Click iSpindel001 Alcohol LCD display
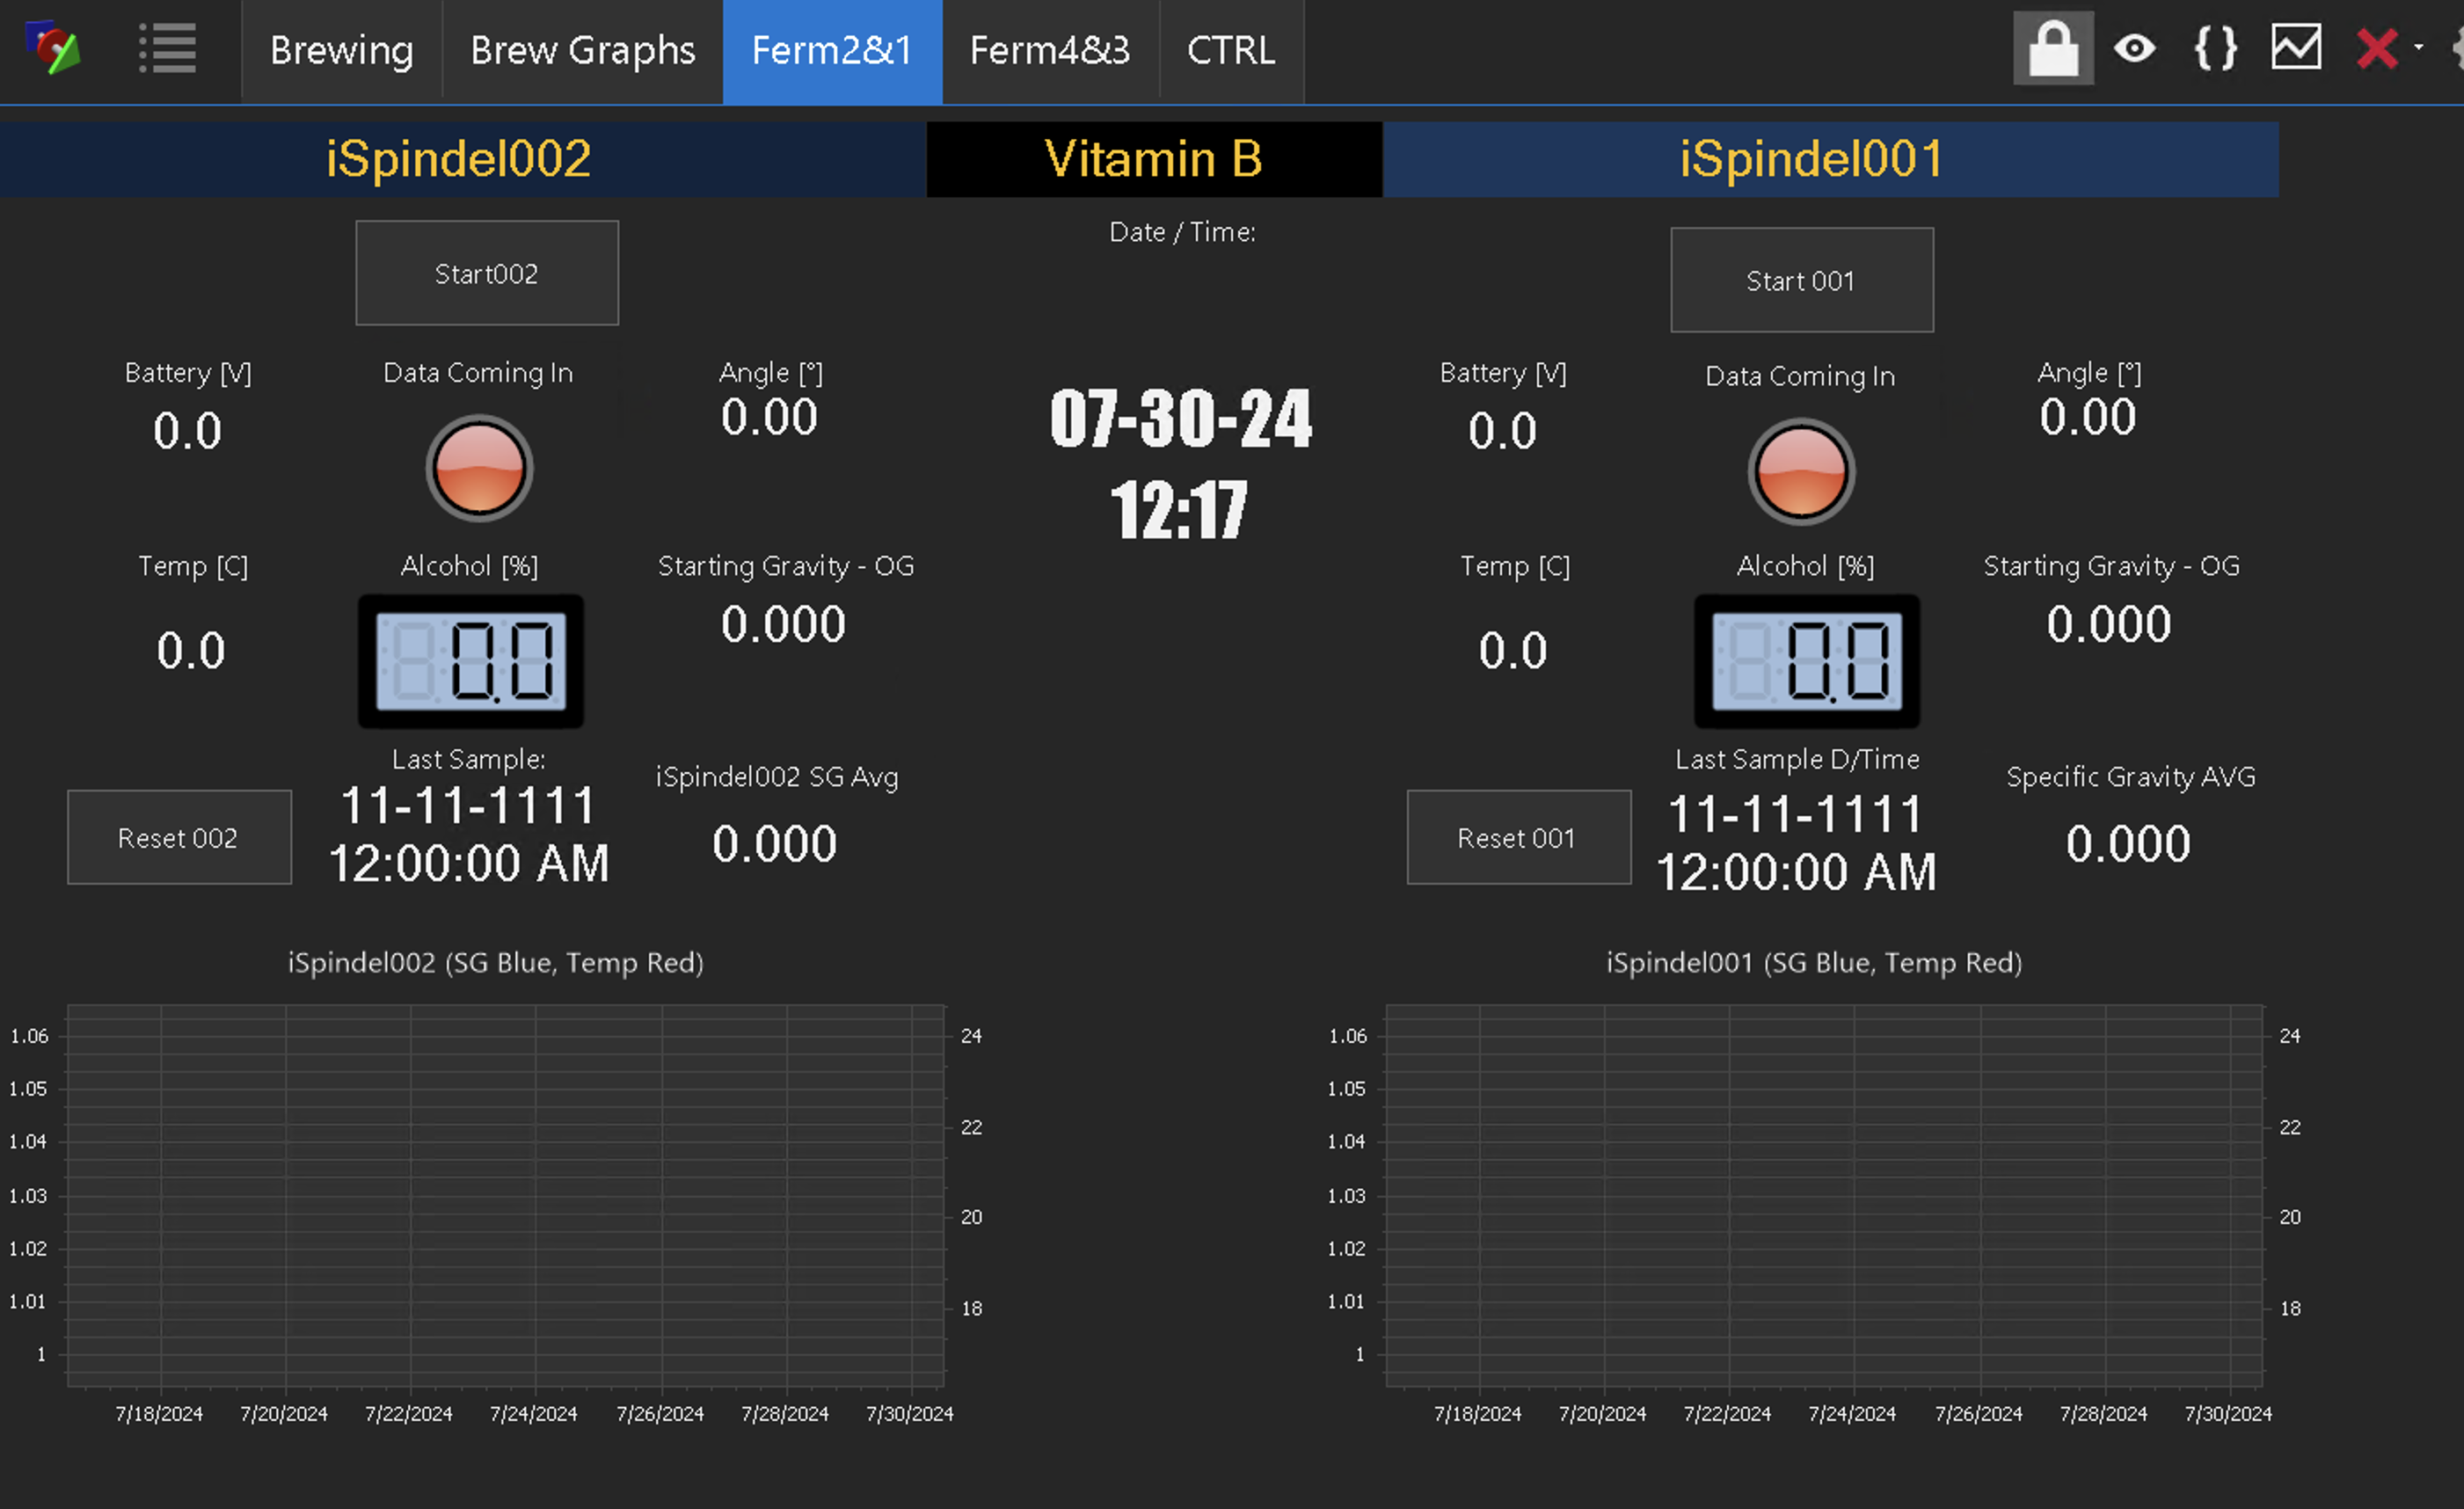This screenshot has width=2464, height=1509. tap(1807, 661)
